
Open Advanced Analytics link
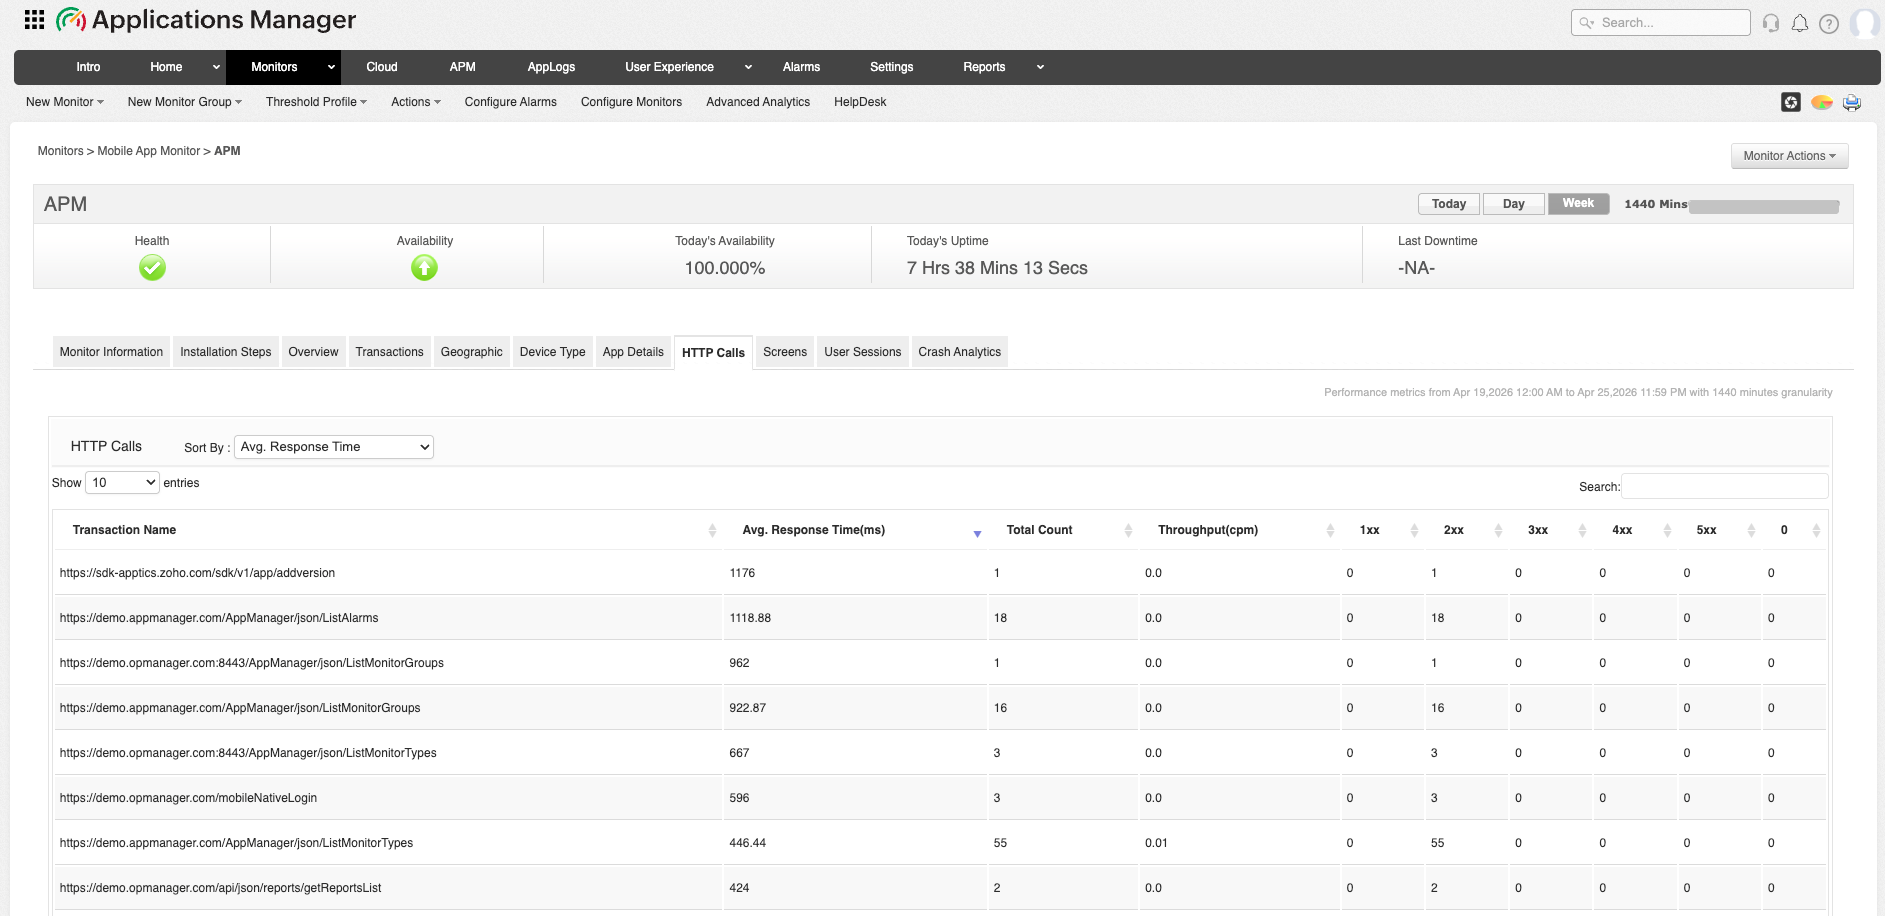758,102
